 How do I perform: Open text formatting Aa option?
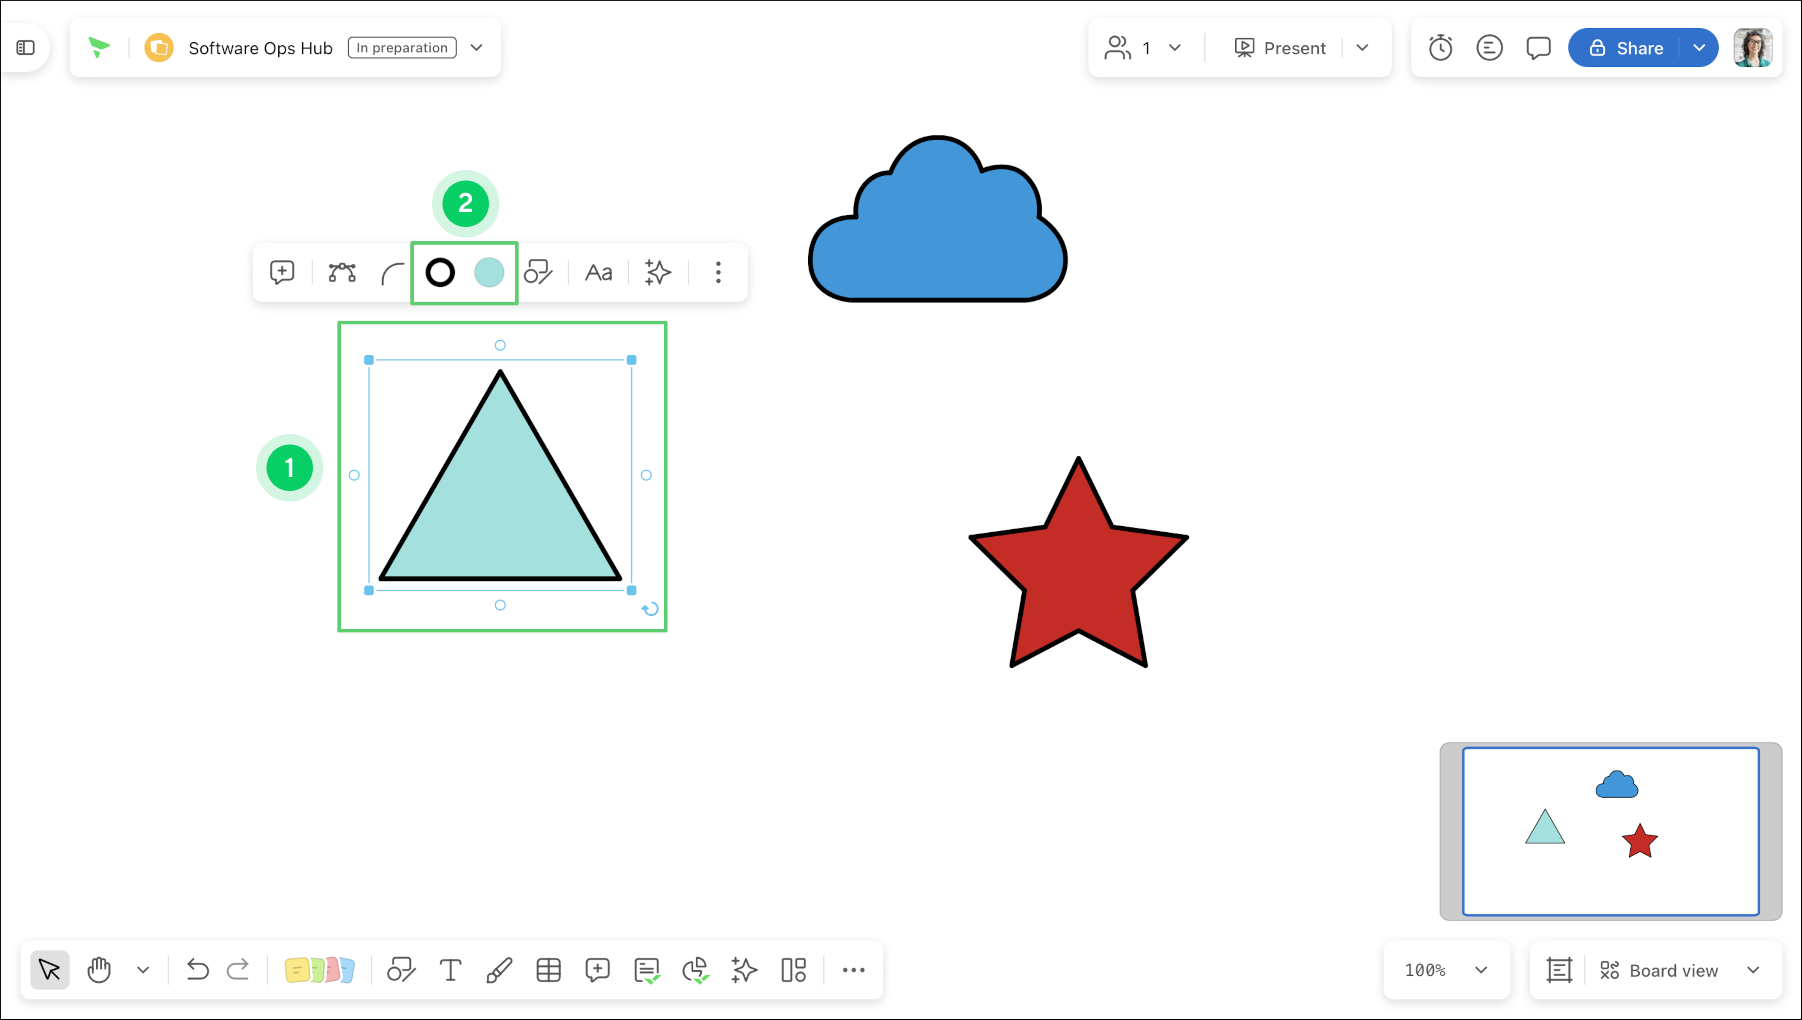coord(598,272)
